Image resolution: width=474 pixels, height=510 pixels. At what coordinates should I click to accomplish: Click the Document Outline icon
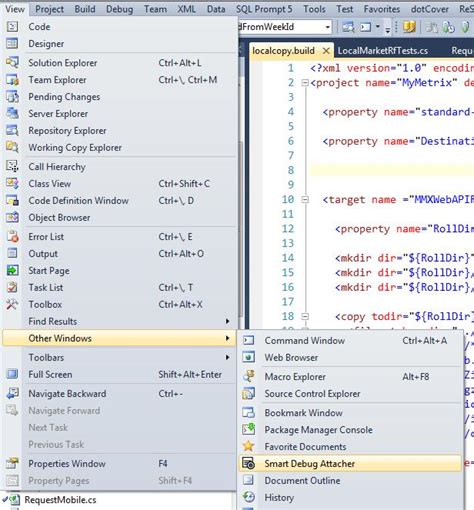pos(249,480)
